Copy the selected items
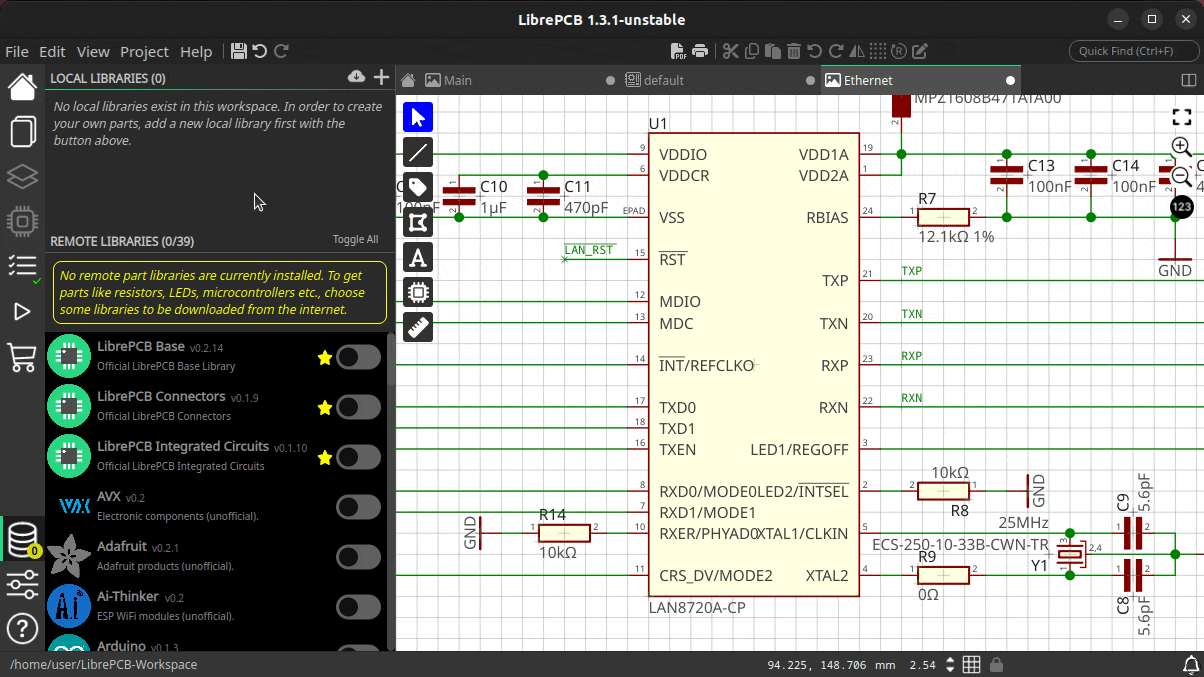 pos(751,51)
